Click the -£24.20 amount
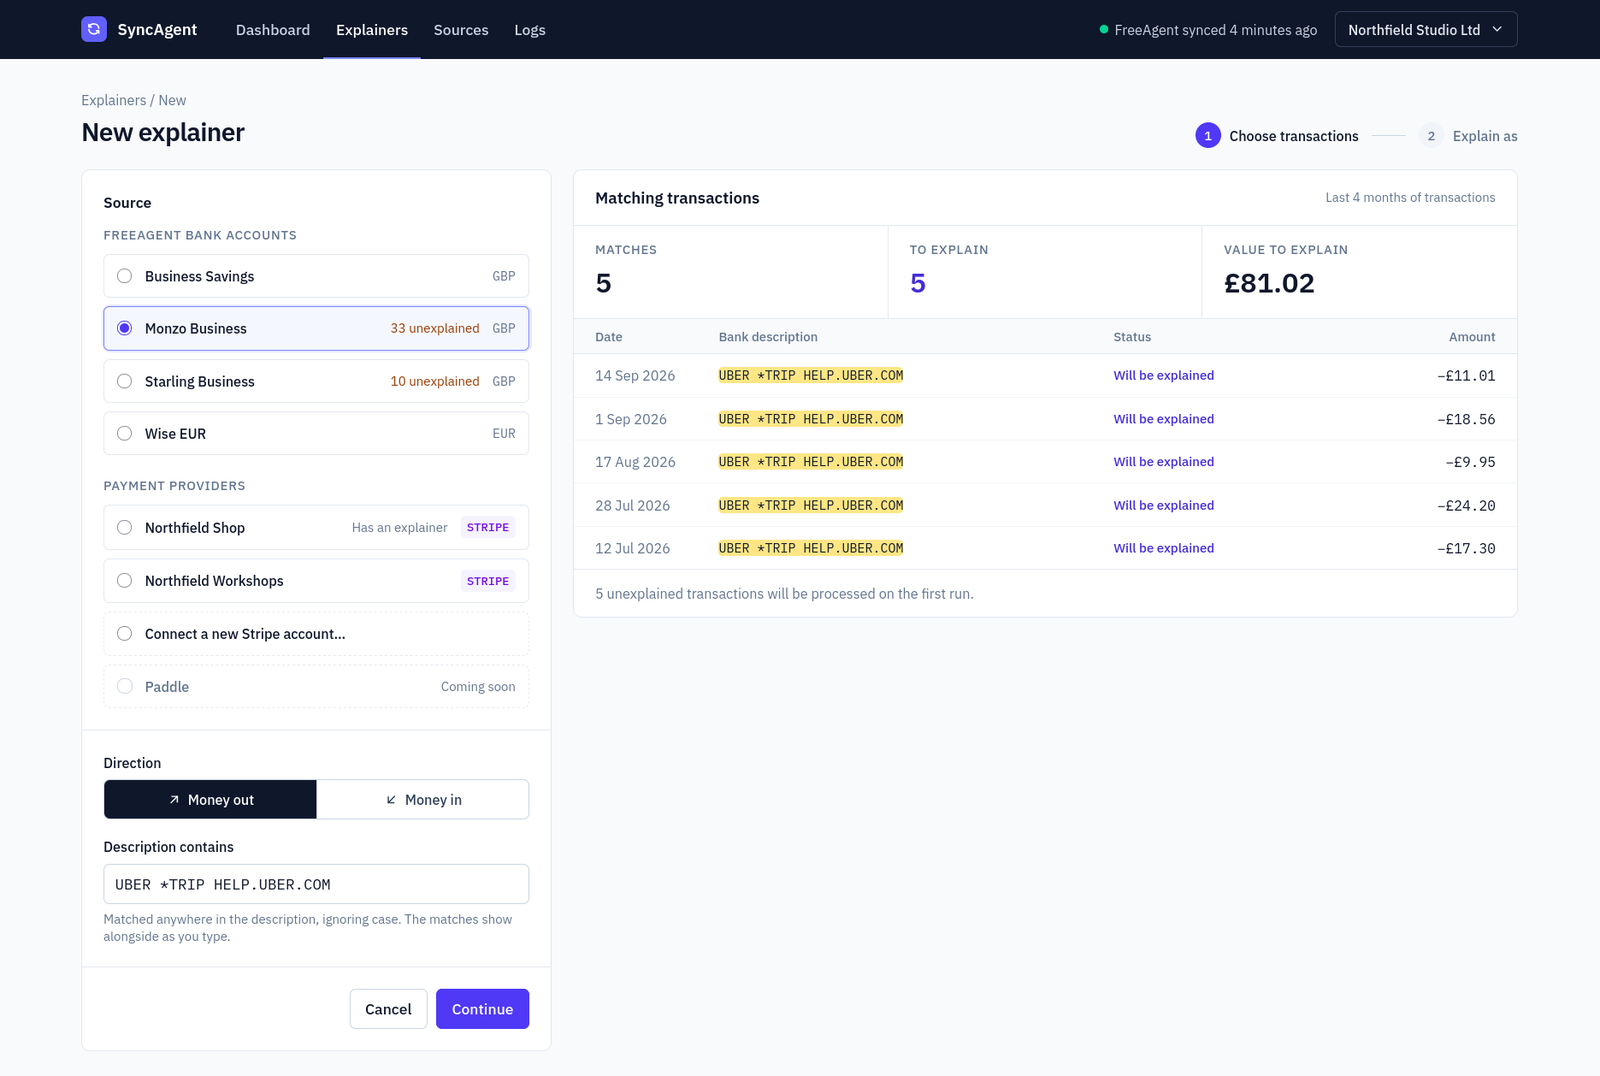The width and height of the screenshot is (1600, 1076). pos(1466,506)
